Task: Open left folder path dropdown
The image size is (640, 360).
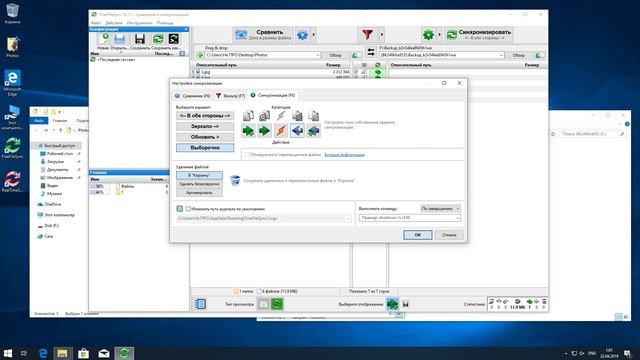Action: (318, 55)
